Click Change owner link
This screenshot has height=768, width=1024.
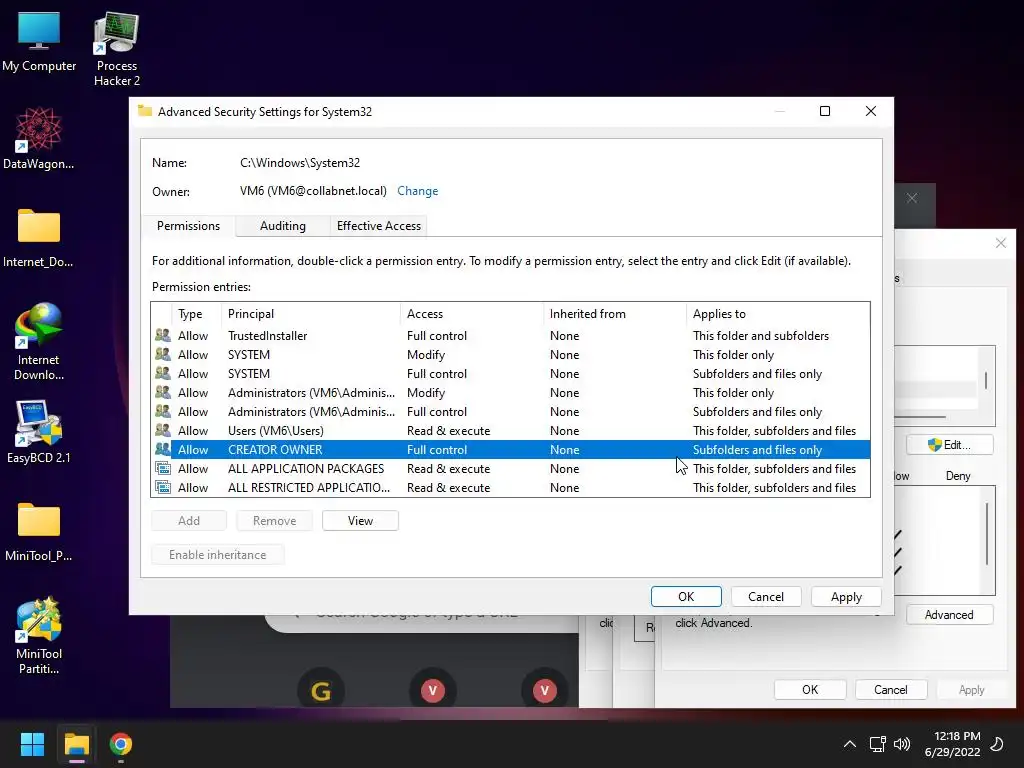pyautogui.click(x=417, y=191)
